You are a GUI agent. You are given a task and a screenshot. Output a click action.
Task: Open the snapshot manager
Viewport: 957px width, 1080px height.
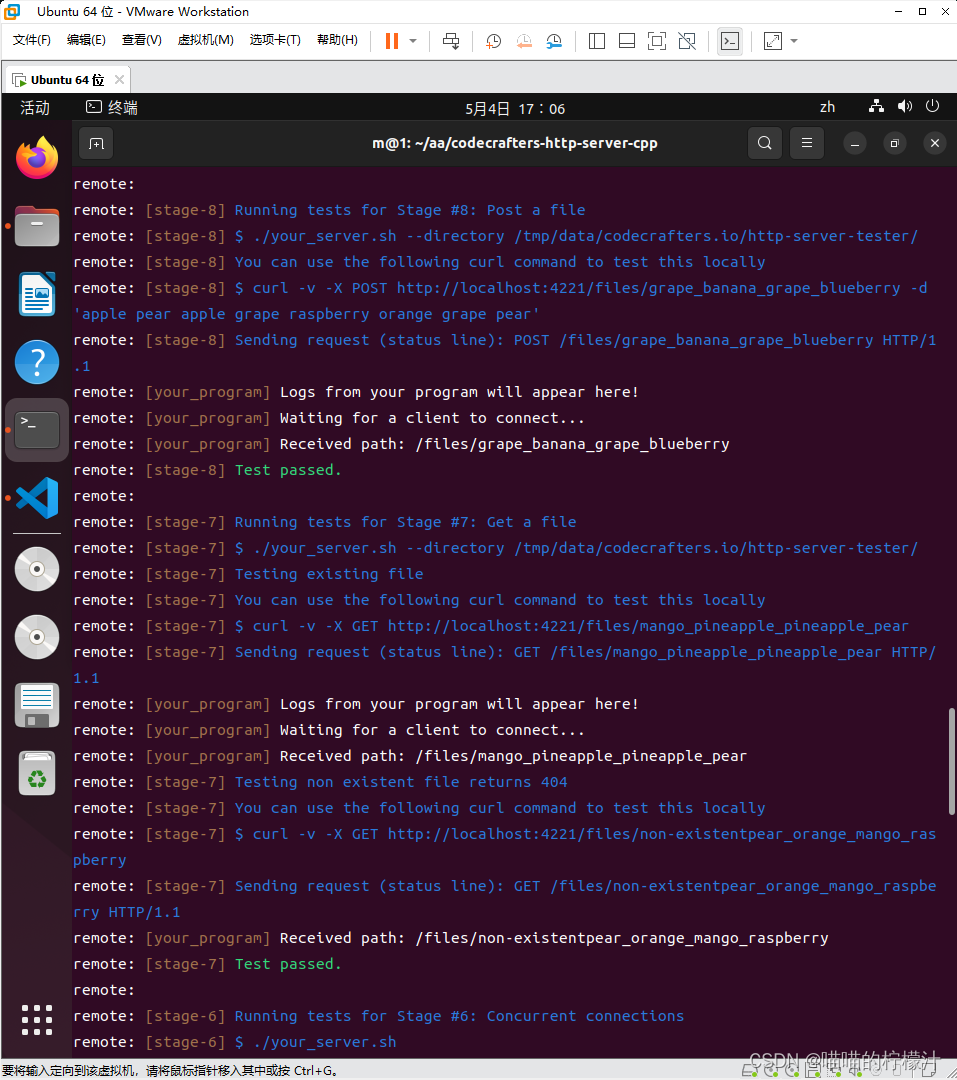coord(555,41)
